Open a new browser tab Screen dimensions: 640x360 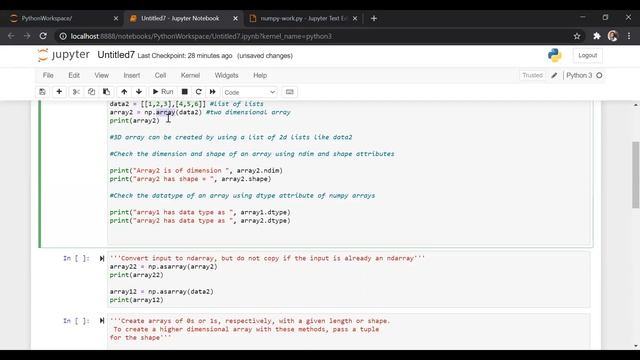tap(374, 18)
